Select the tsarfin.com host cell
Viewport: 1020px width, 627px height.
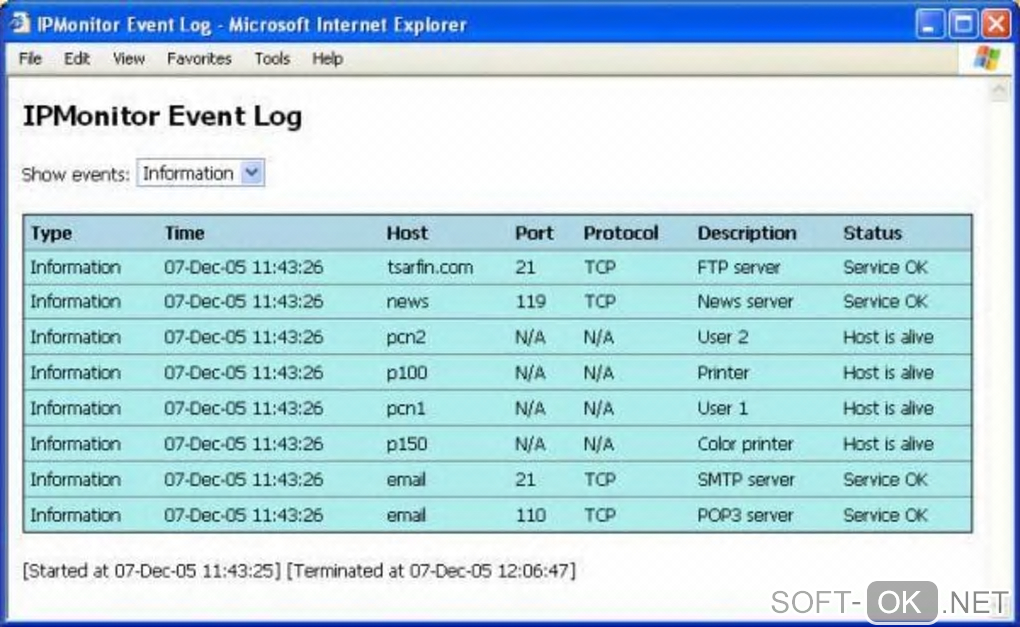(429, 267)
